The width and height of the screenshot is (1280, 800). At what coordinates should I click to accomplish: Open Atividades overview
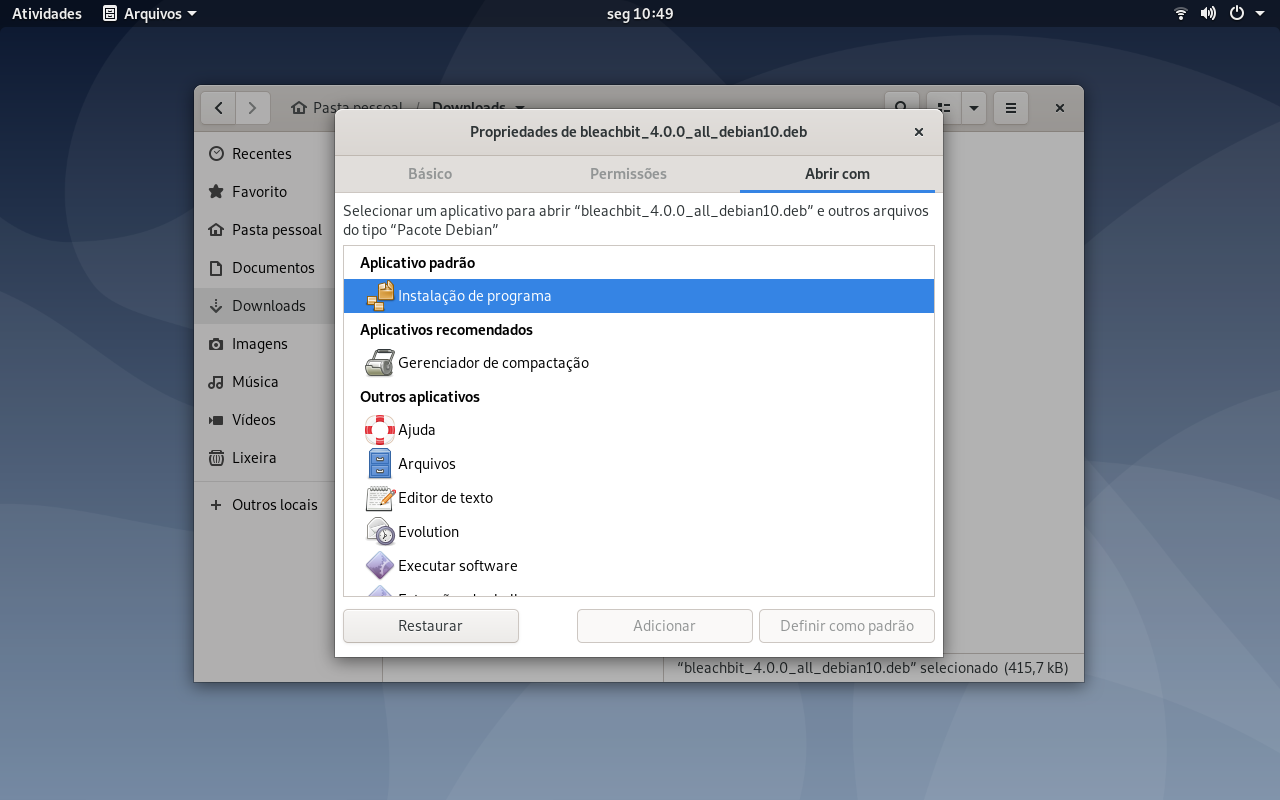pyautogui.click(x=47, y=14)
